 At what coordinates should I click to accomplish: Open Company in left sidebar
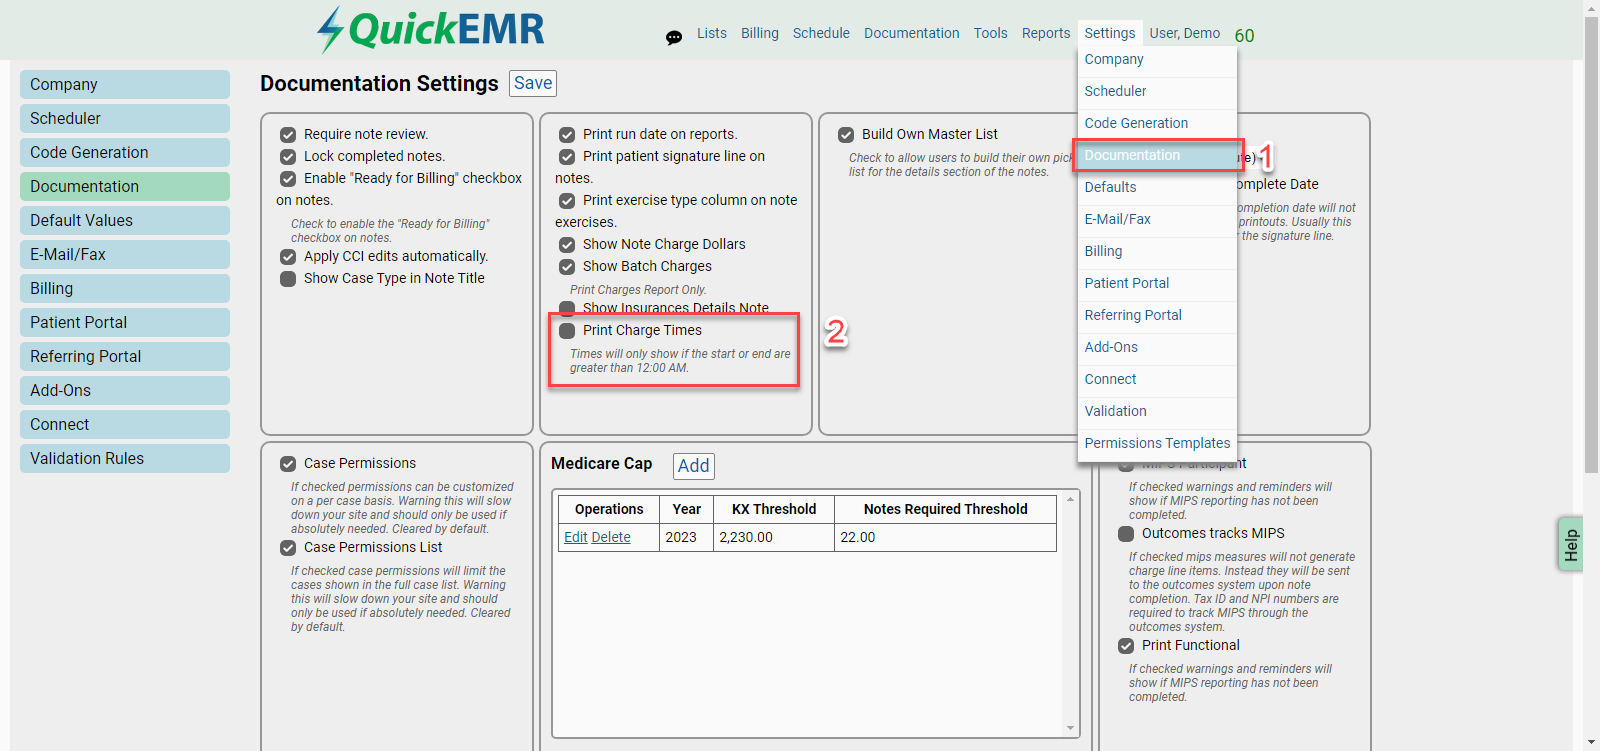click(x=125, y=85)
